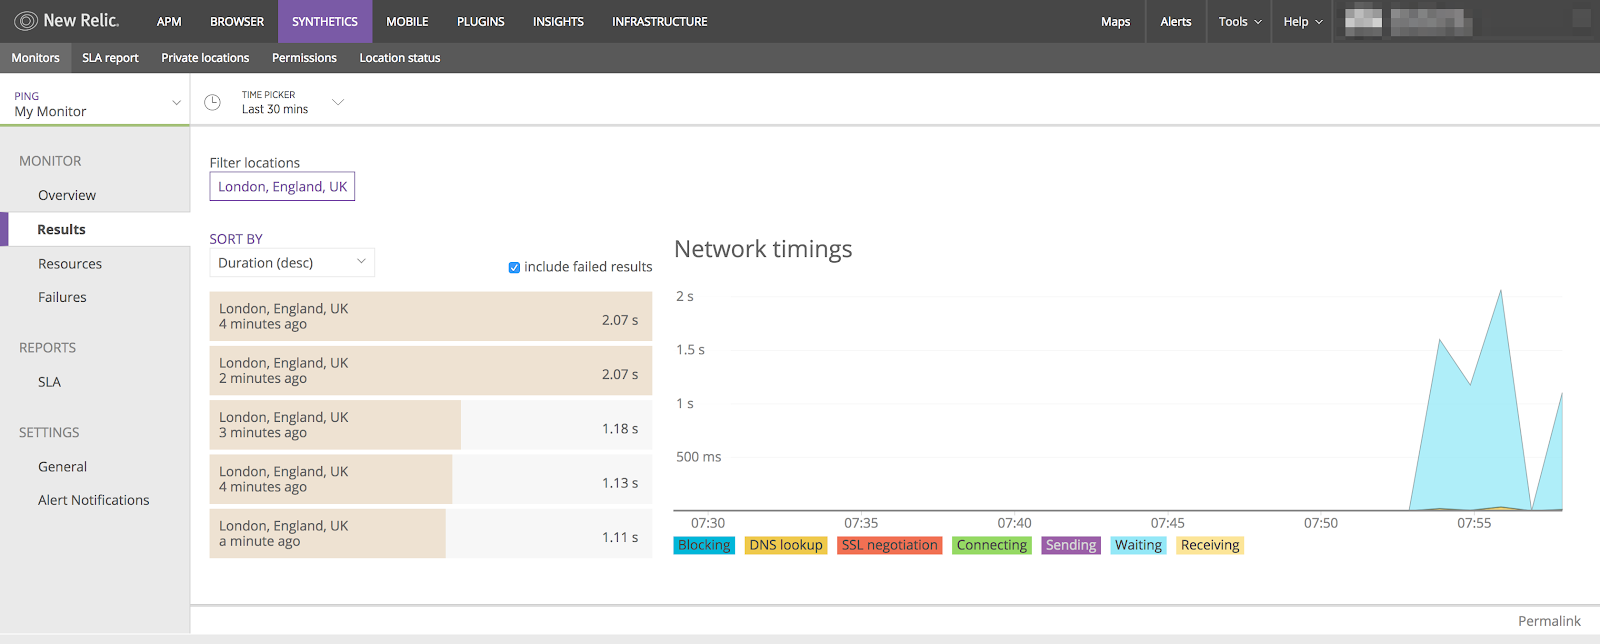Open the time picker dropdown arrow
Image resolution: width=1600 pixels, height=644 pixels.
(x=338, y=102)
